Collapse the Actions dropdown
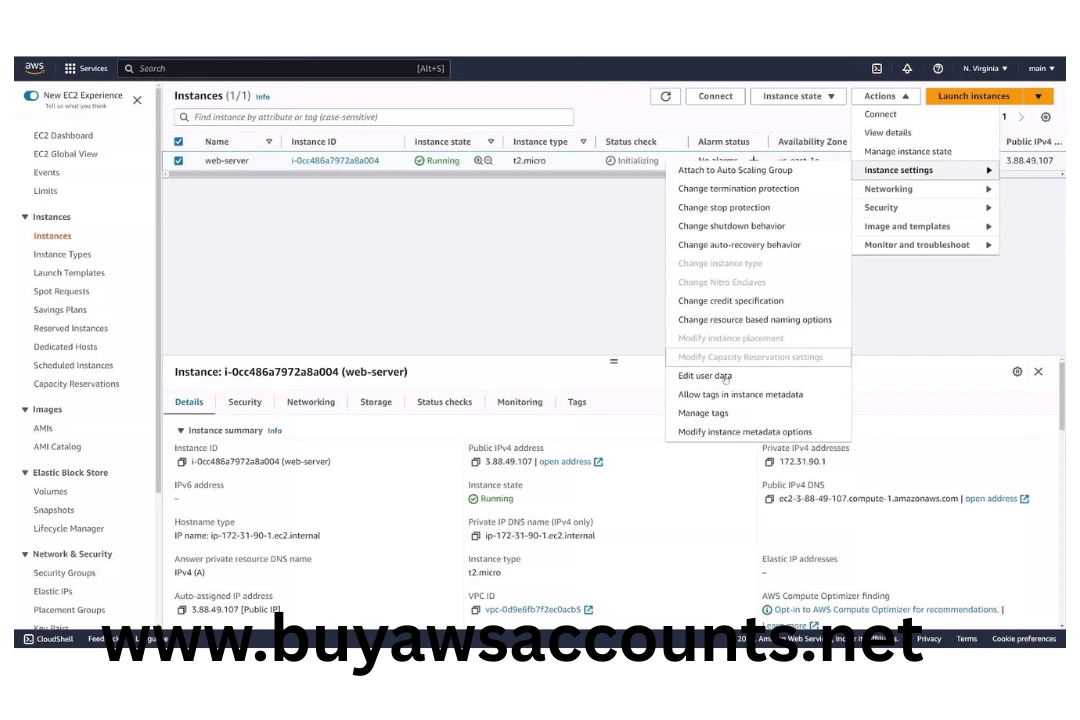Screen dimensions: 1080x720 (x=886, y=96)
